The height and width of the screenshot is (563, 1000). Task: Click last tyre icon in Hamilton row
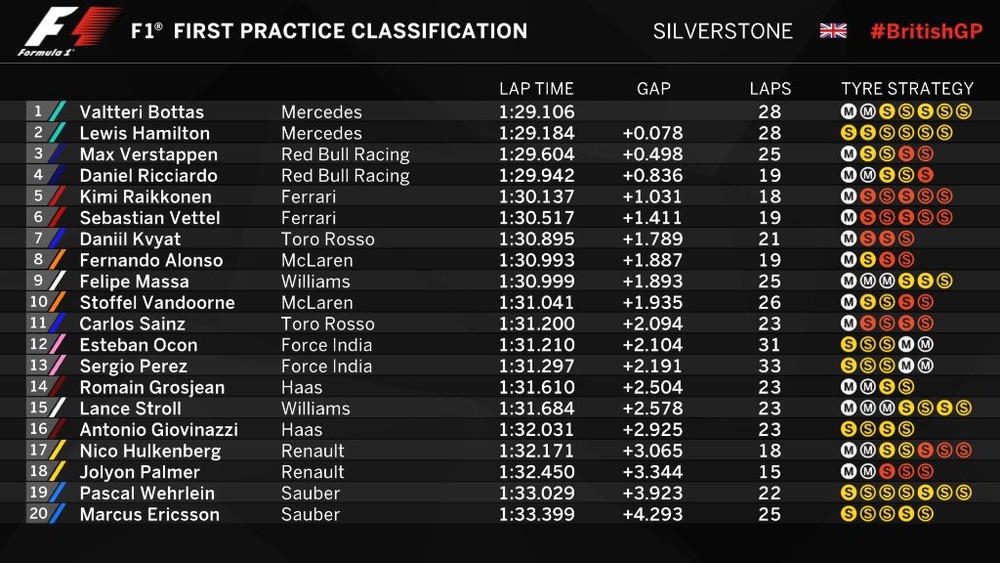[x=944, y=133]
